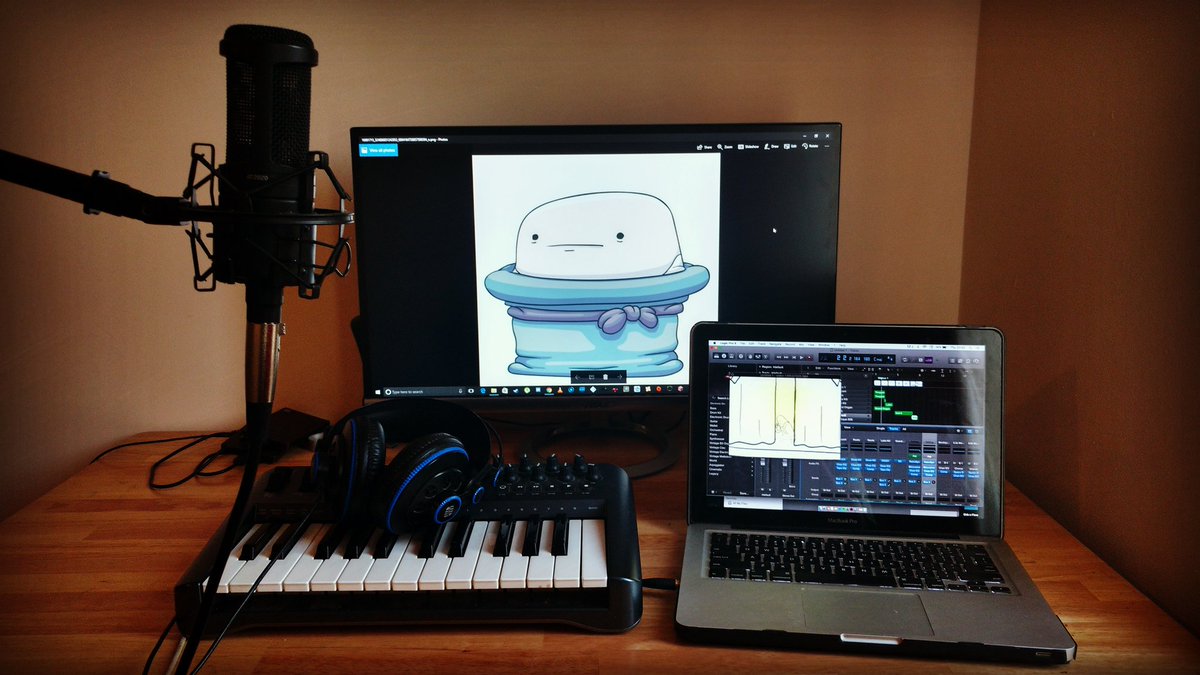1200x675 pixels.
Task: Toggle the Library button in Logic toolbar
Action: 717,357
